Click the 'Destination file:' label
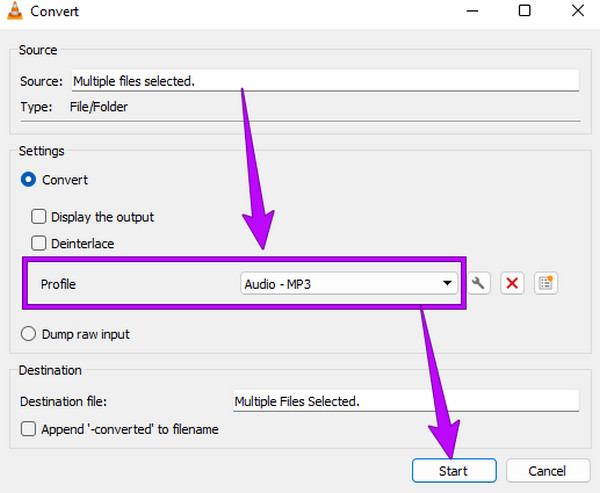The image size is (600, 493). (x=64, y=402)
